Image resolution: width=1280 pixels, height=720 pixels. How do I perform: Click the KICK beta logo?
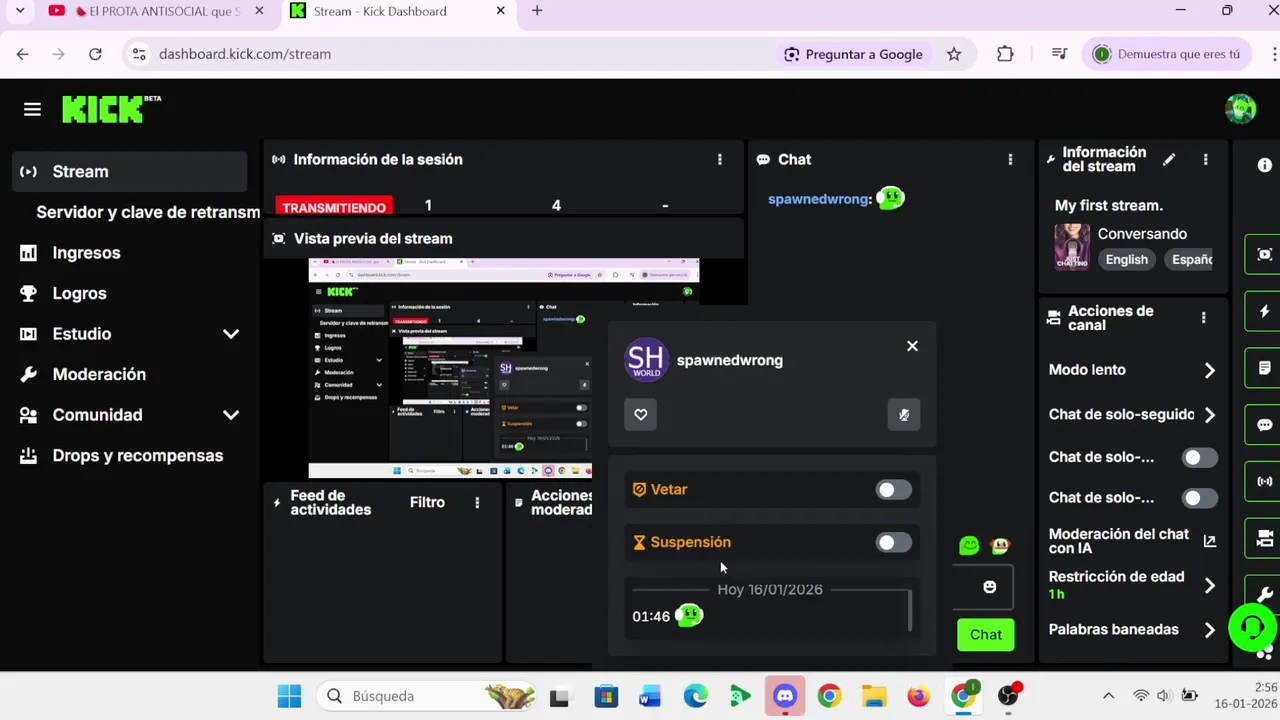pyautogui.click(x=111, y=109)
